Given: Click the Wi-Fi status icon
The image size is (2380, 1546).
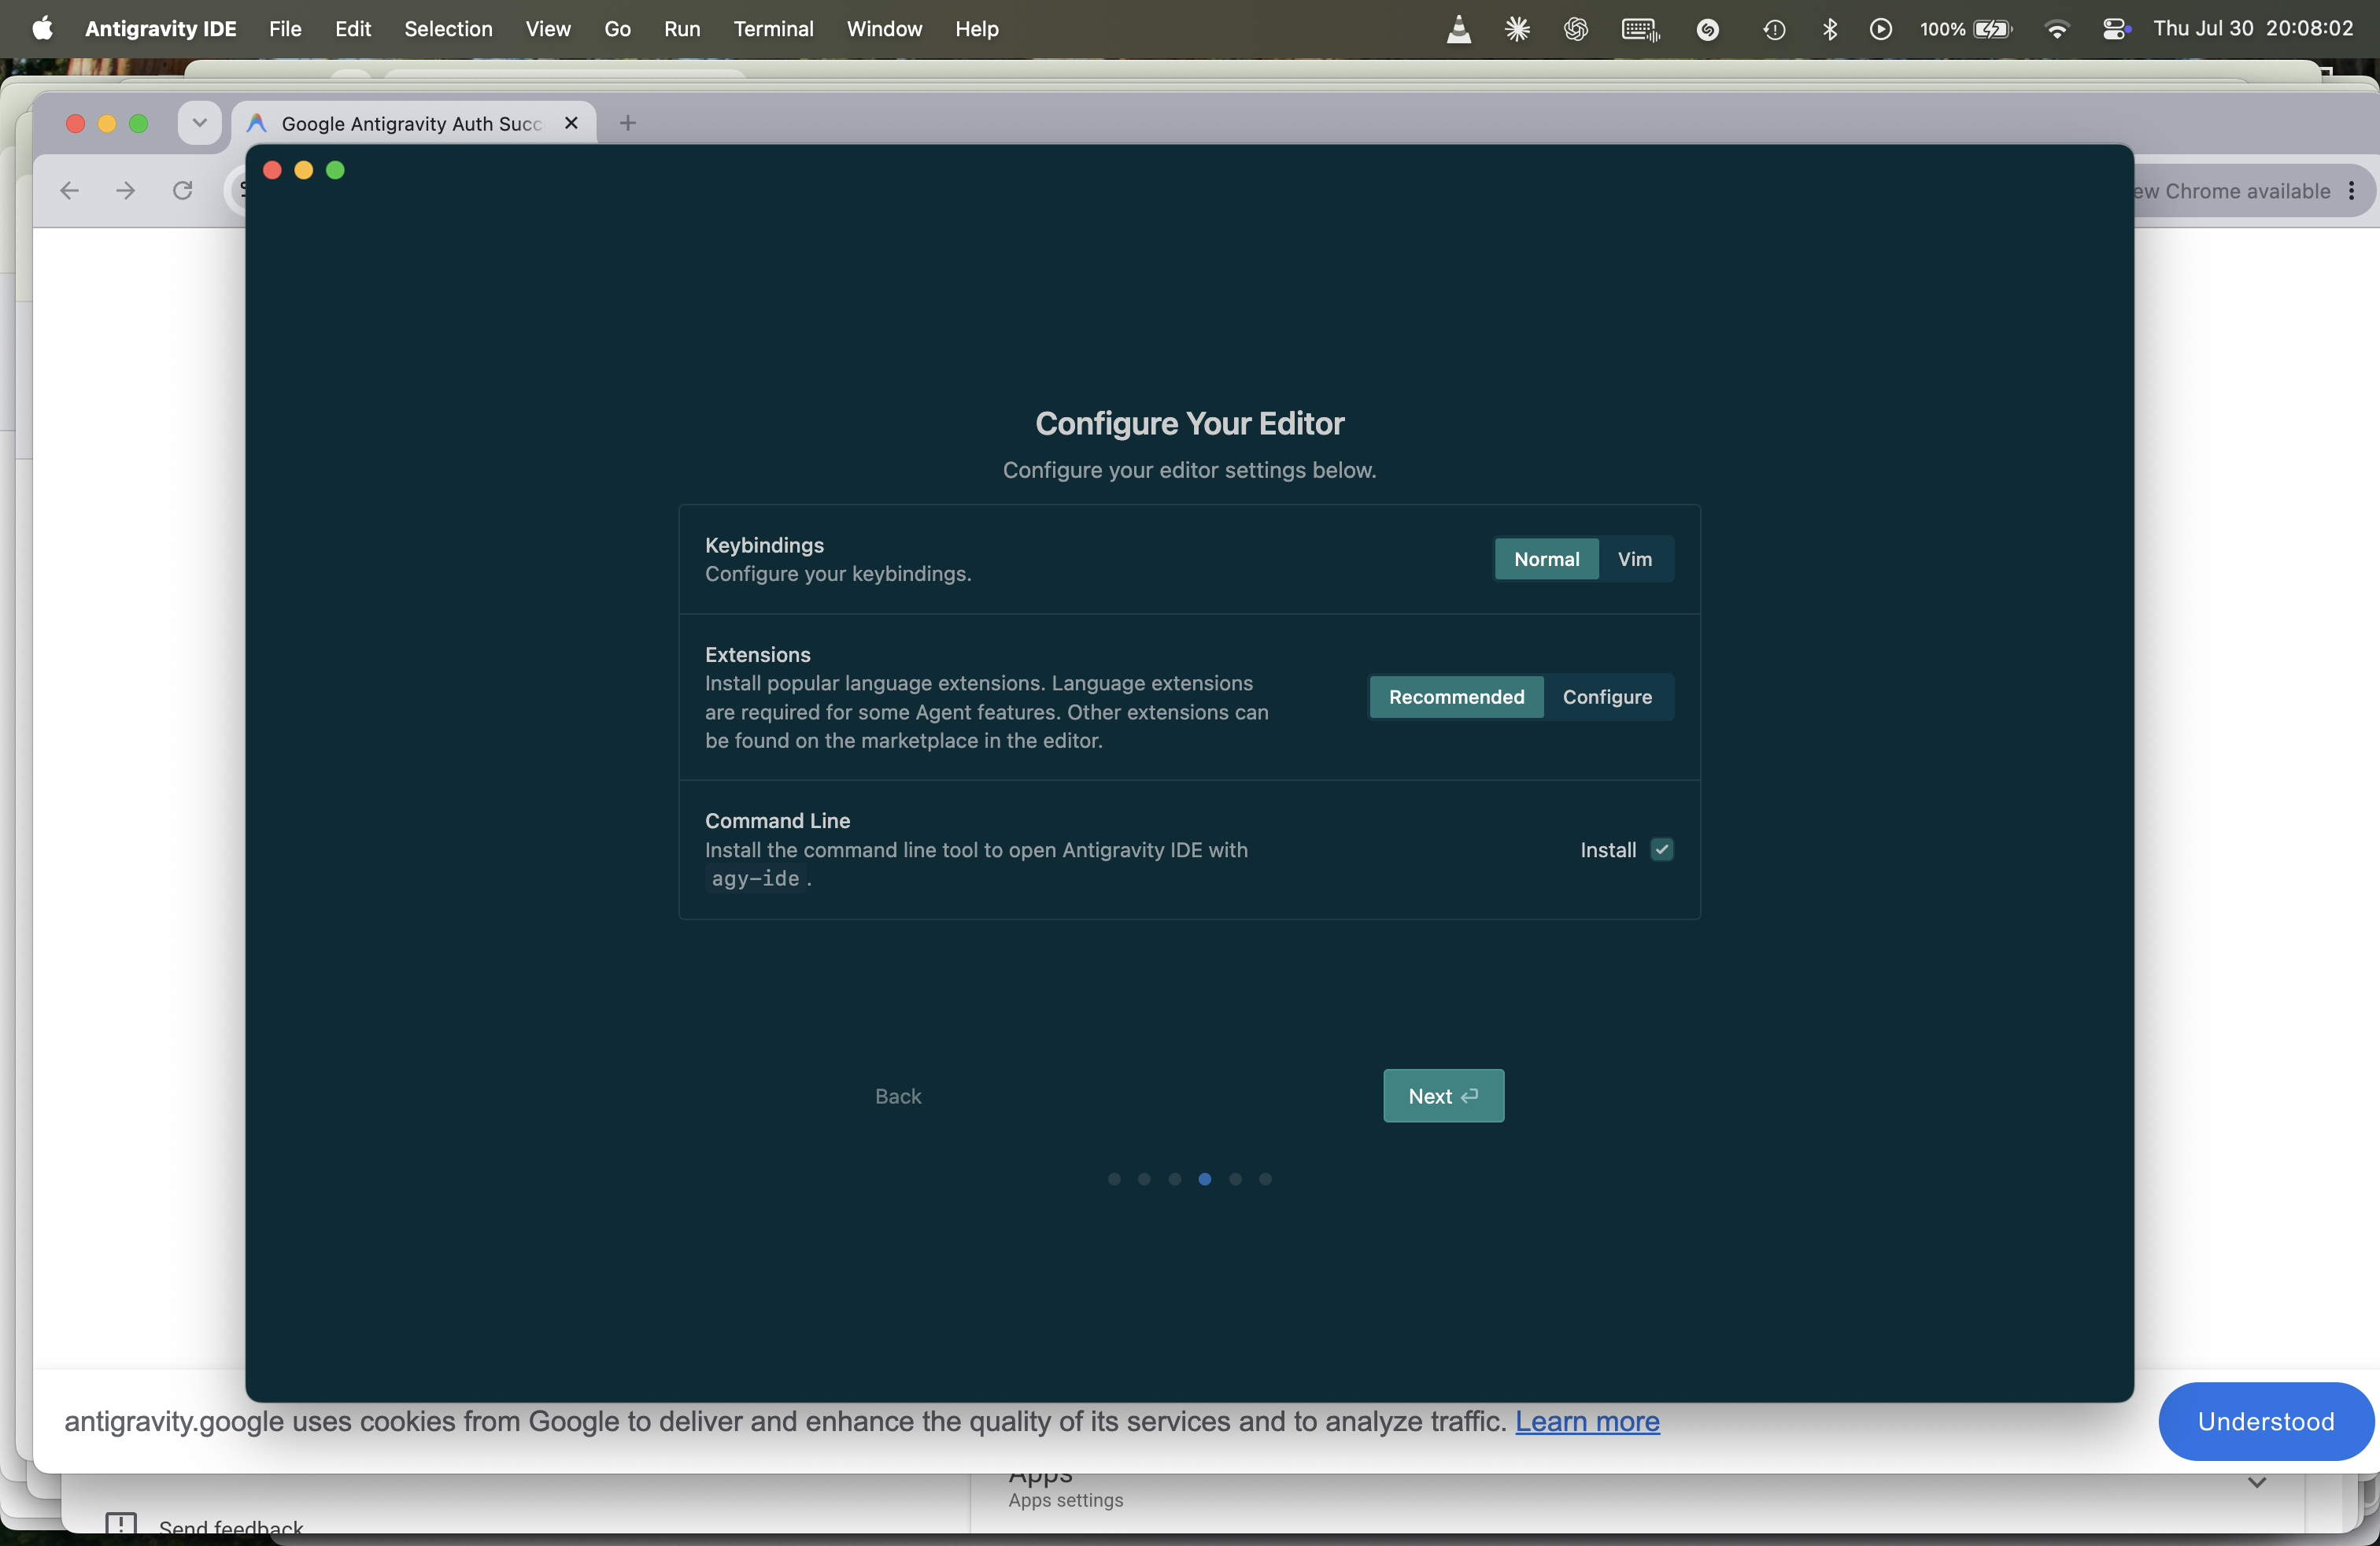Looking at the screenshot, I should [x=2057, y=29].
